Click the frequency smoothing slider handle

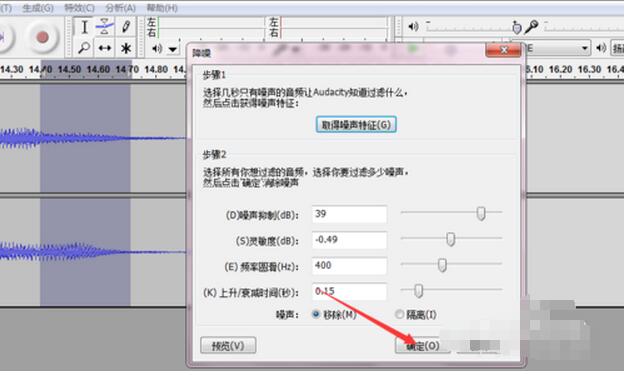click(x=442, y=265)
